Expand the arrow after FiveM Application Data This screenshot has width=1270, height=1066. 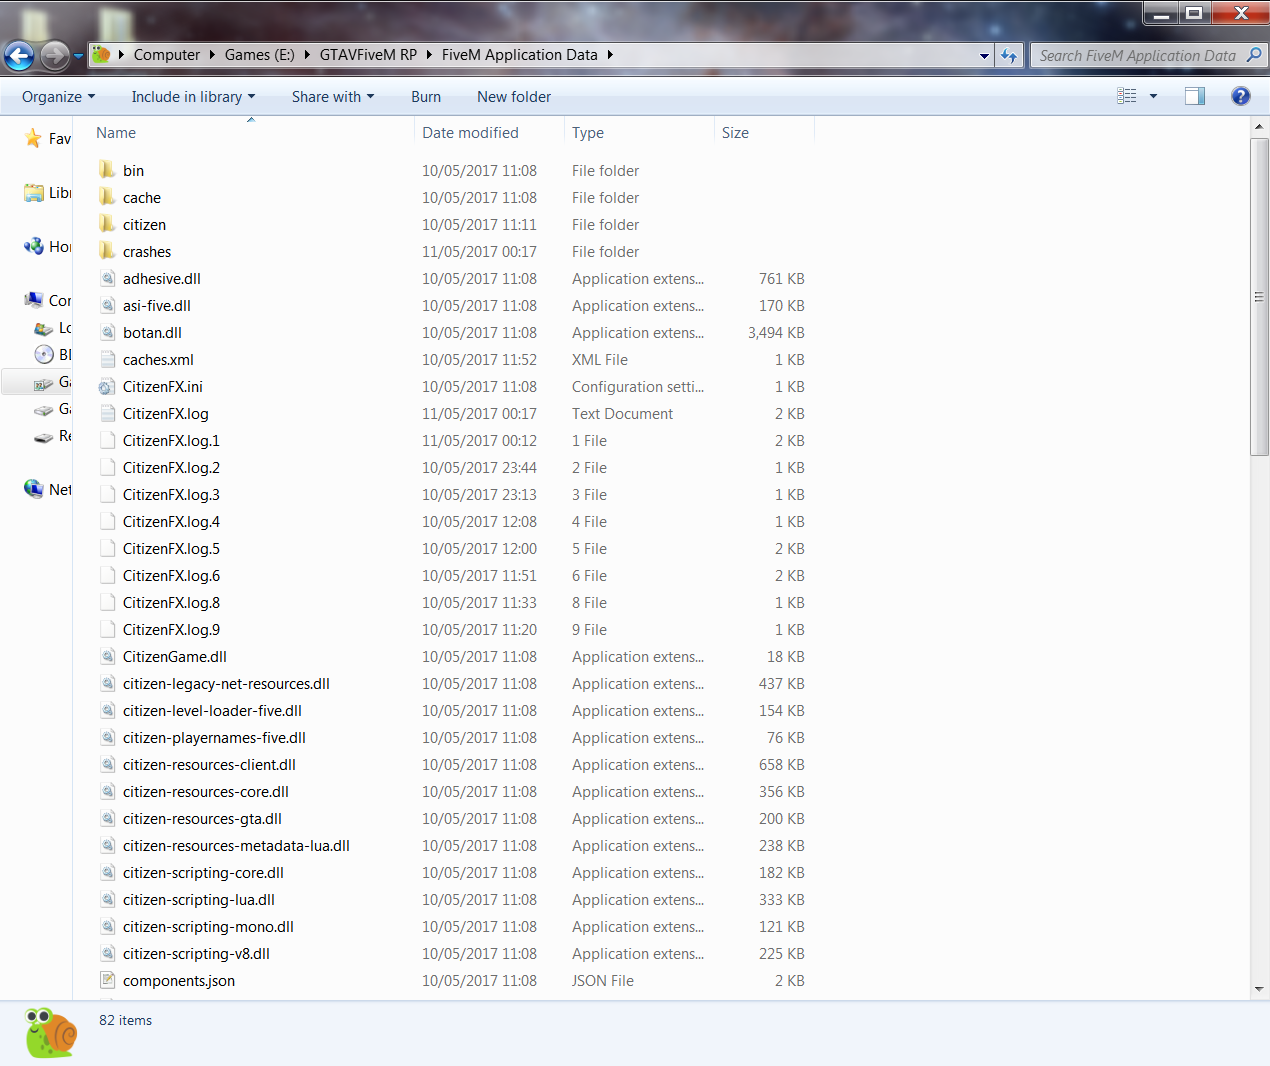point(610,55)
